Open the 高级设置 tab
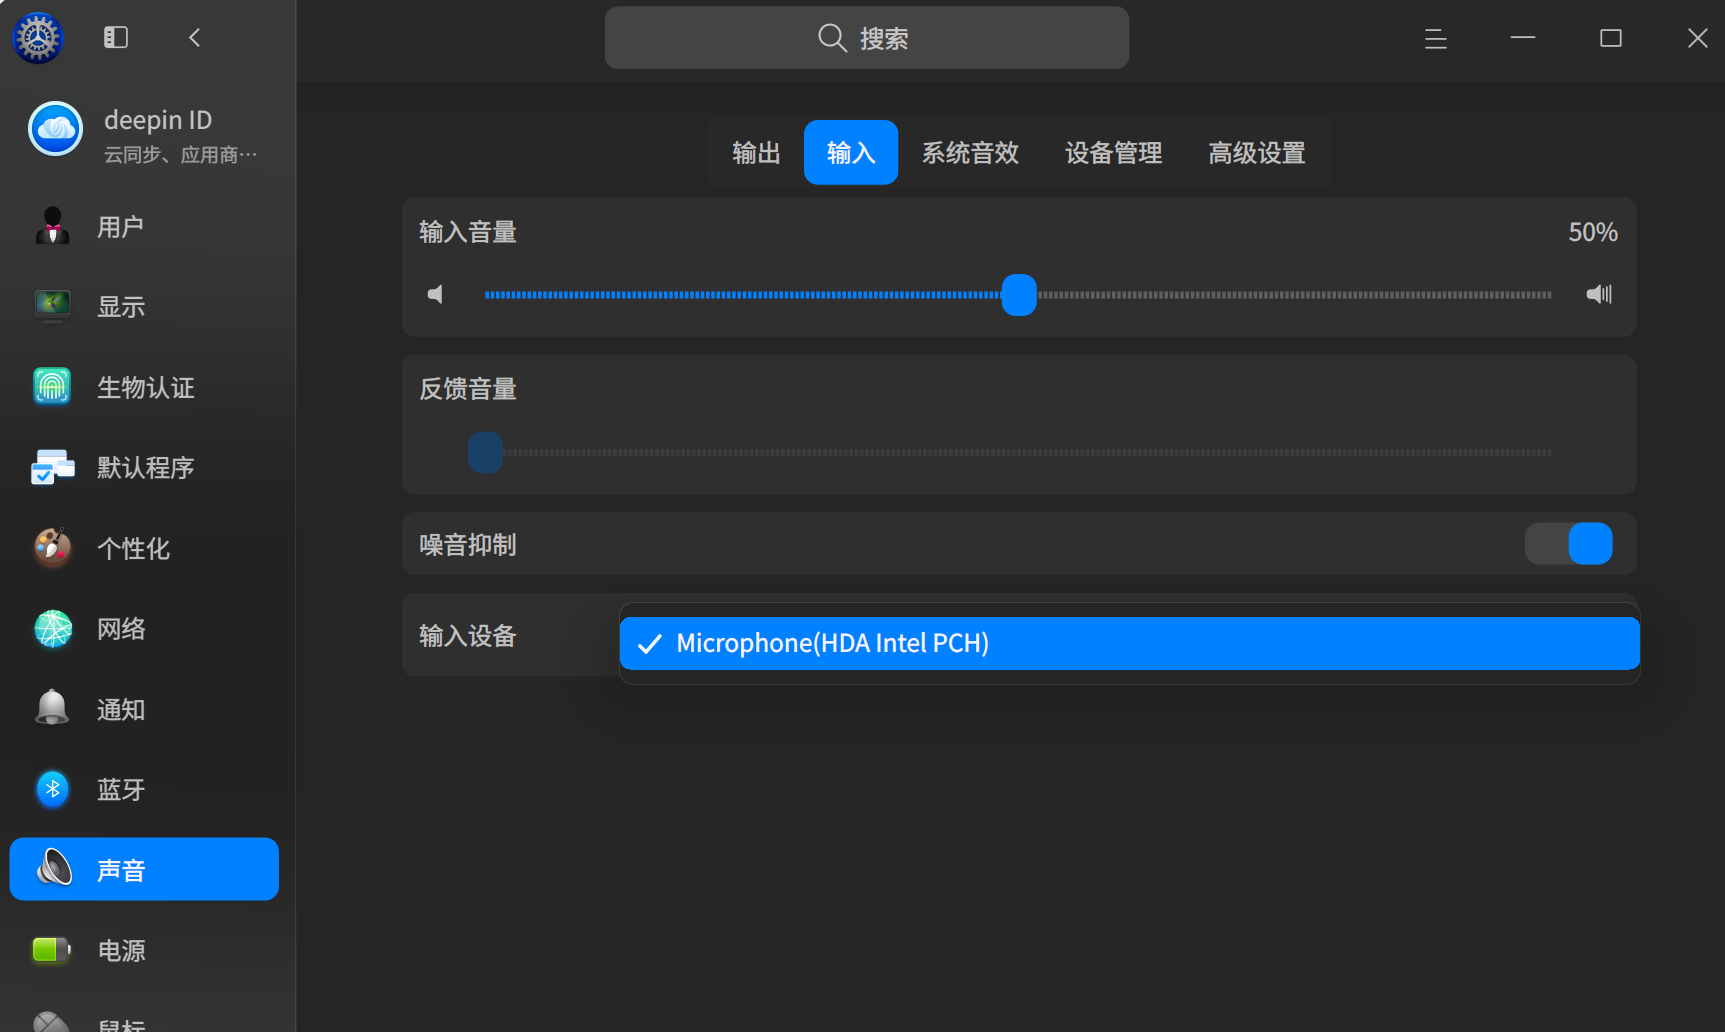1725x1032 pixels. pyautogui.click(x=1257, y=152)
